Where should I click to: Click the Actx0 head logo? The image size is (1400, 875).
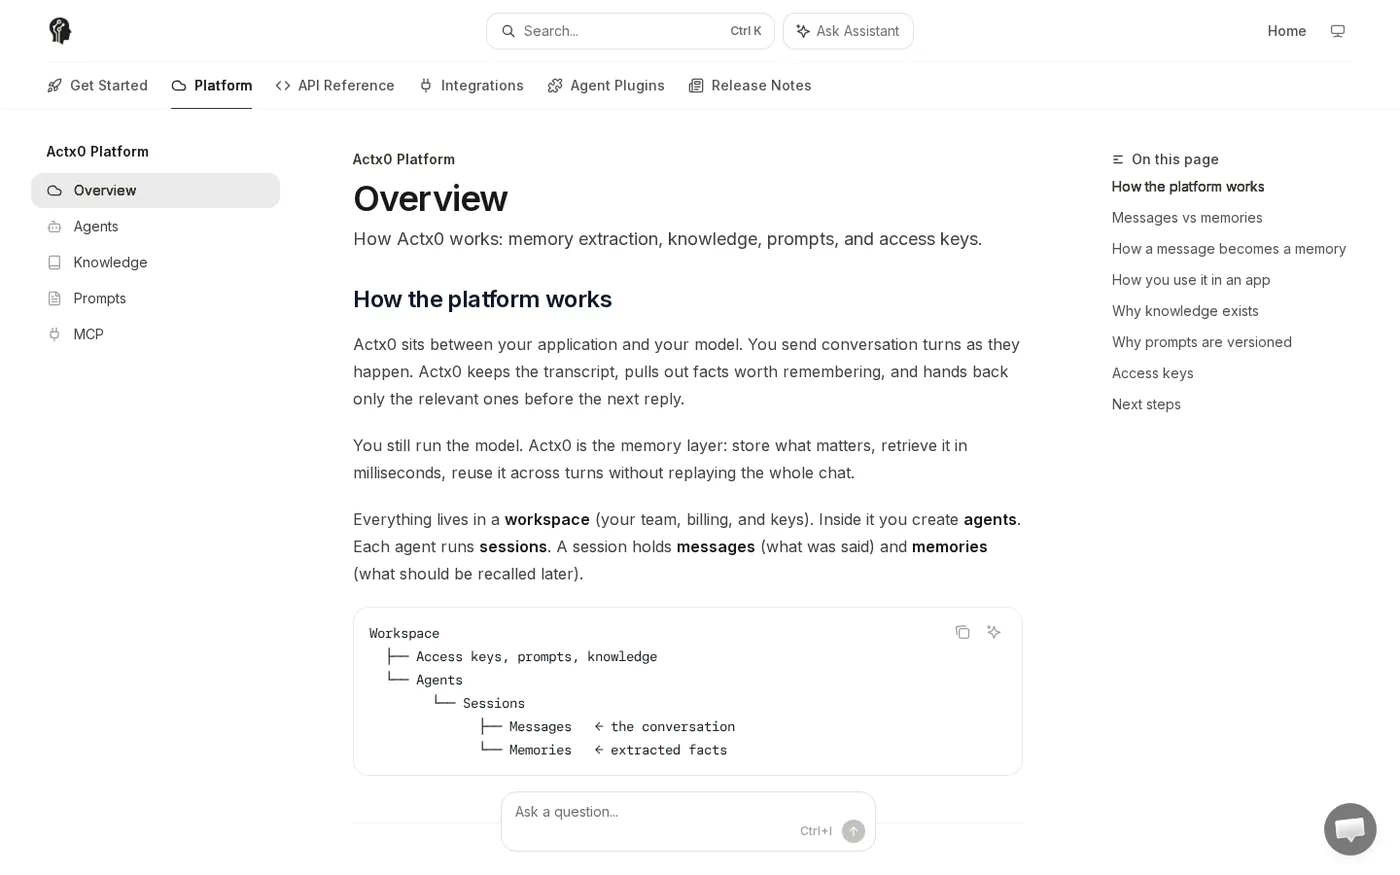60,31
